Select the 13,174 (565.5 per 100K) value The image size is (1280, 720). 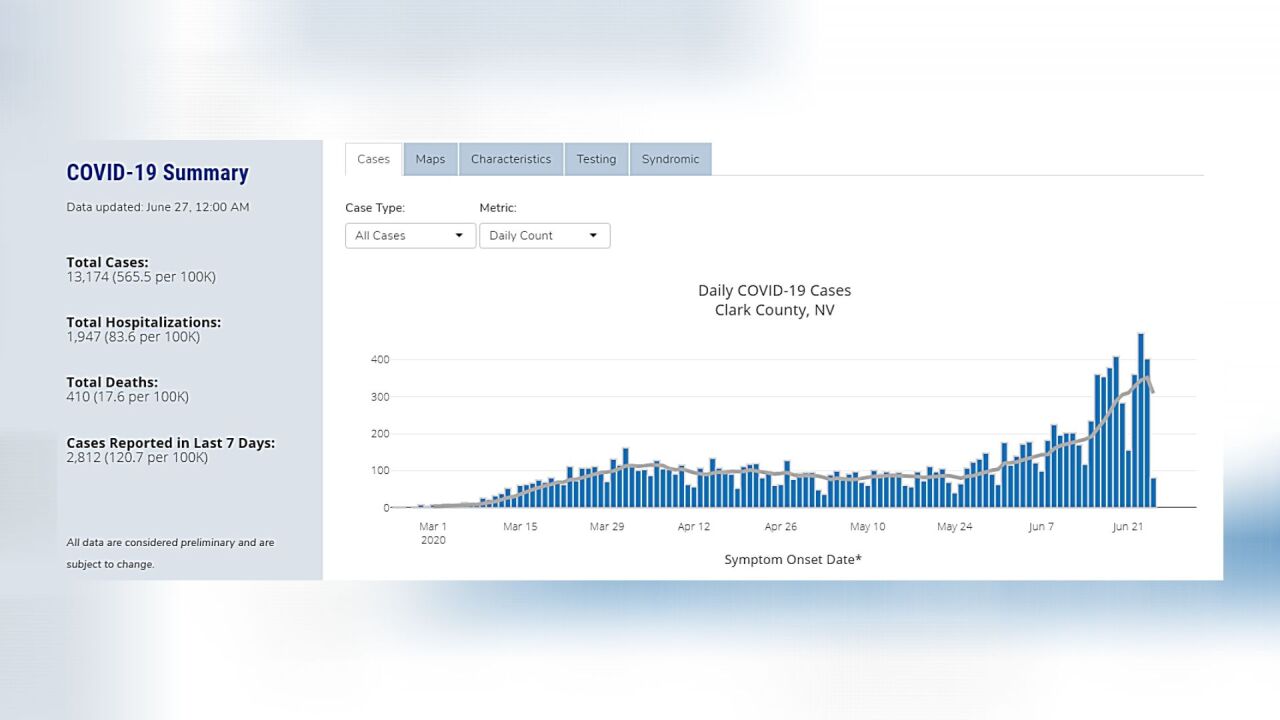point(141,277)
